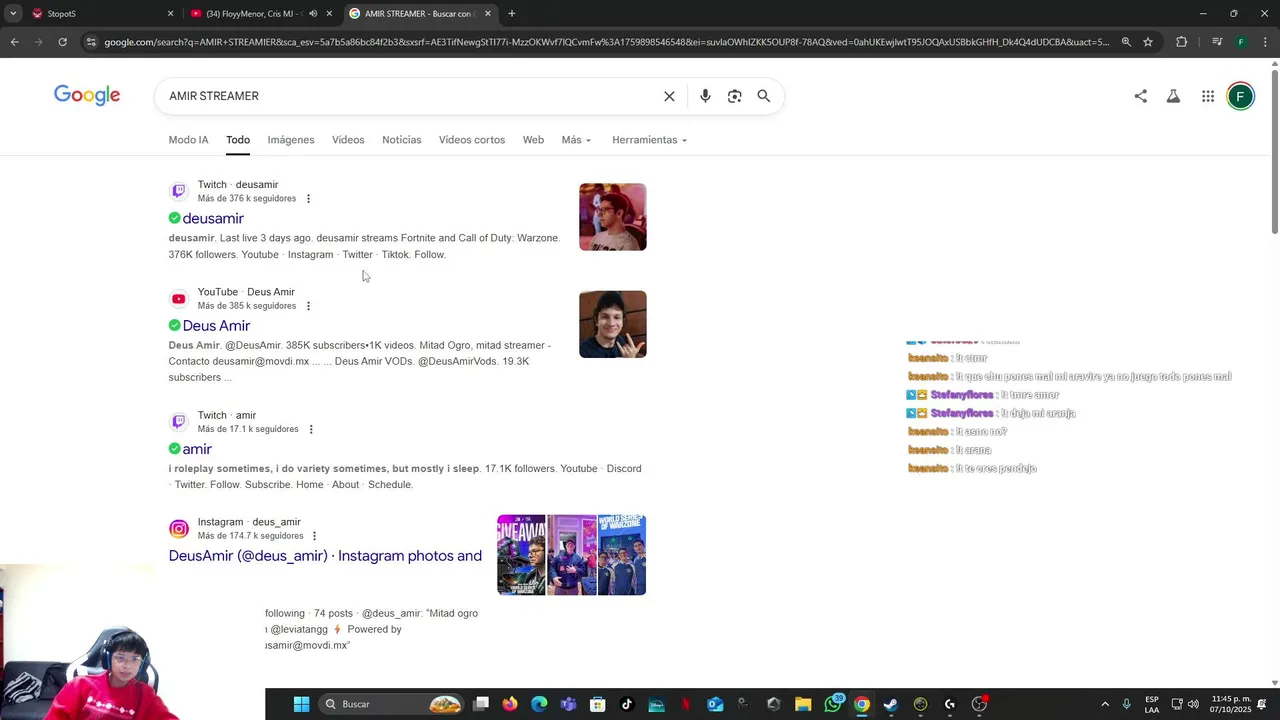The width and height of the screenshot is (1280, 720).
Task: Open a new browser tab with the plus button
Action: pyautogui.click(x=512, y=14)
